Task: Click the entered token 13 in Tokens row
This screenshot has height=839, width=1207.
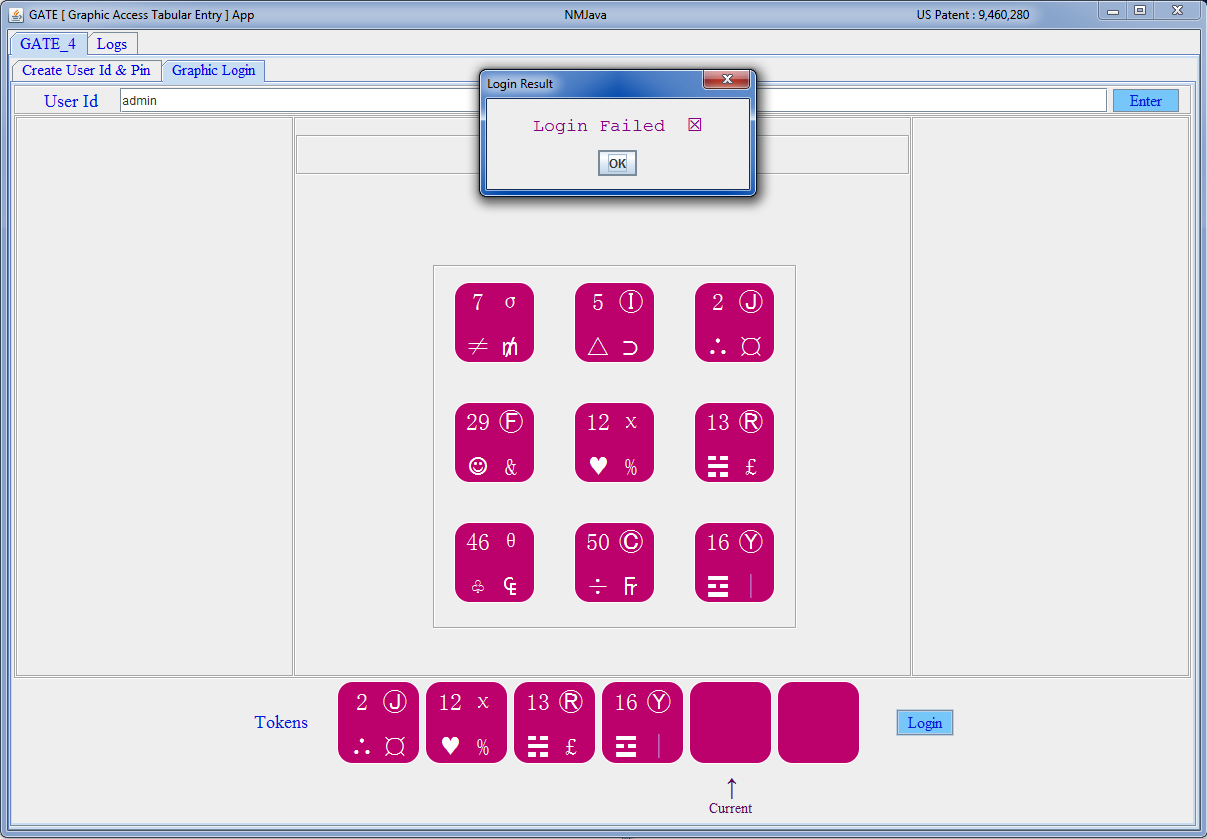Action: [554, 722]
